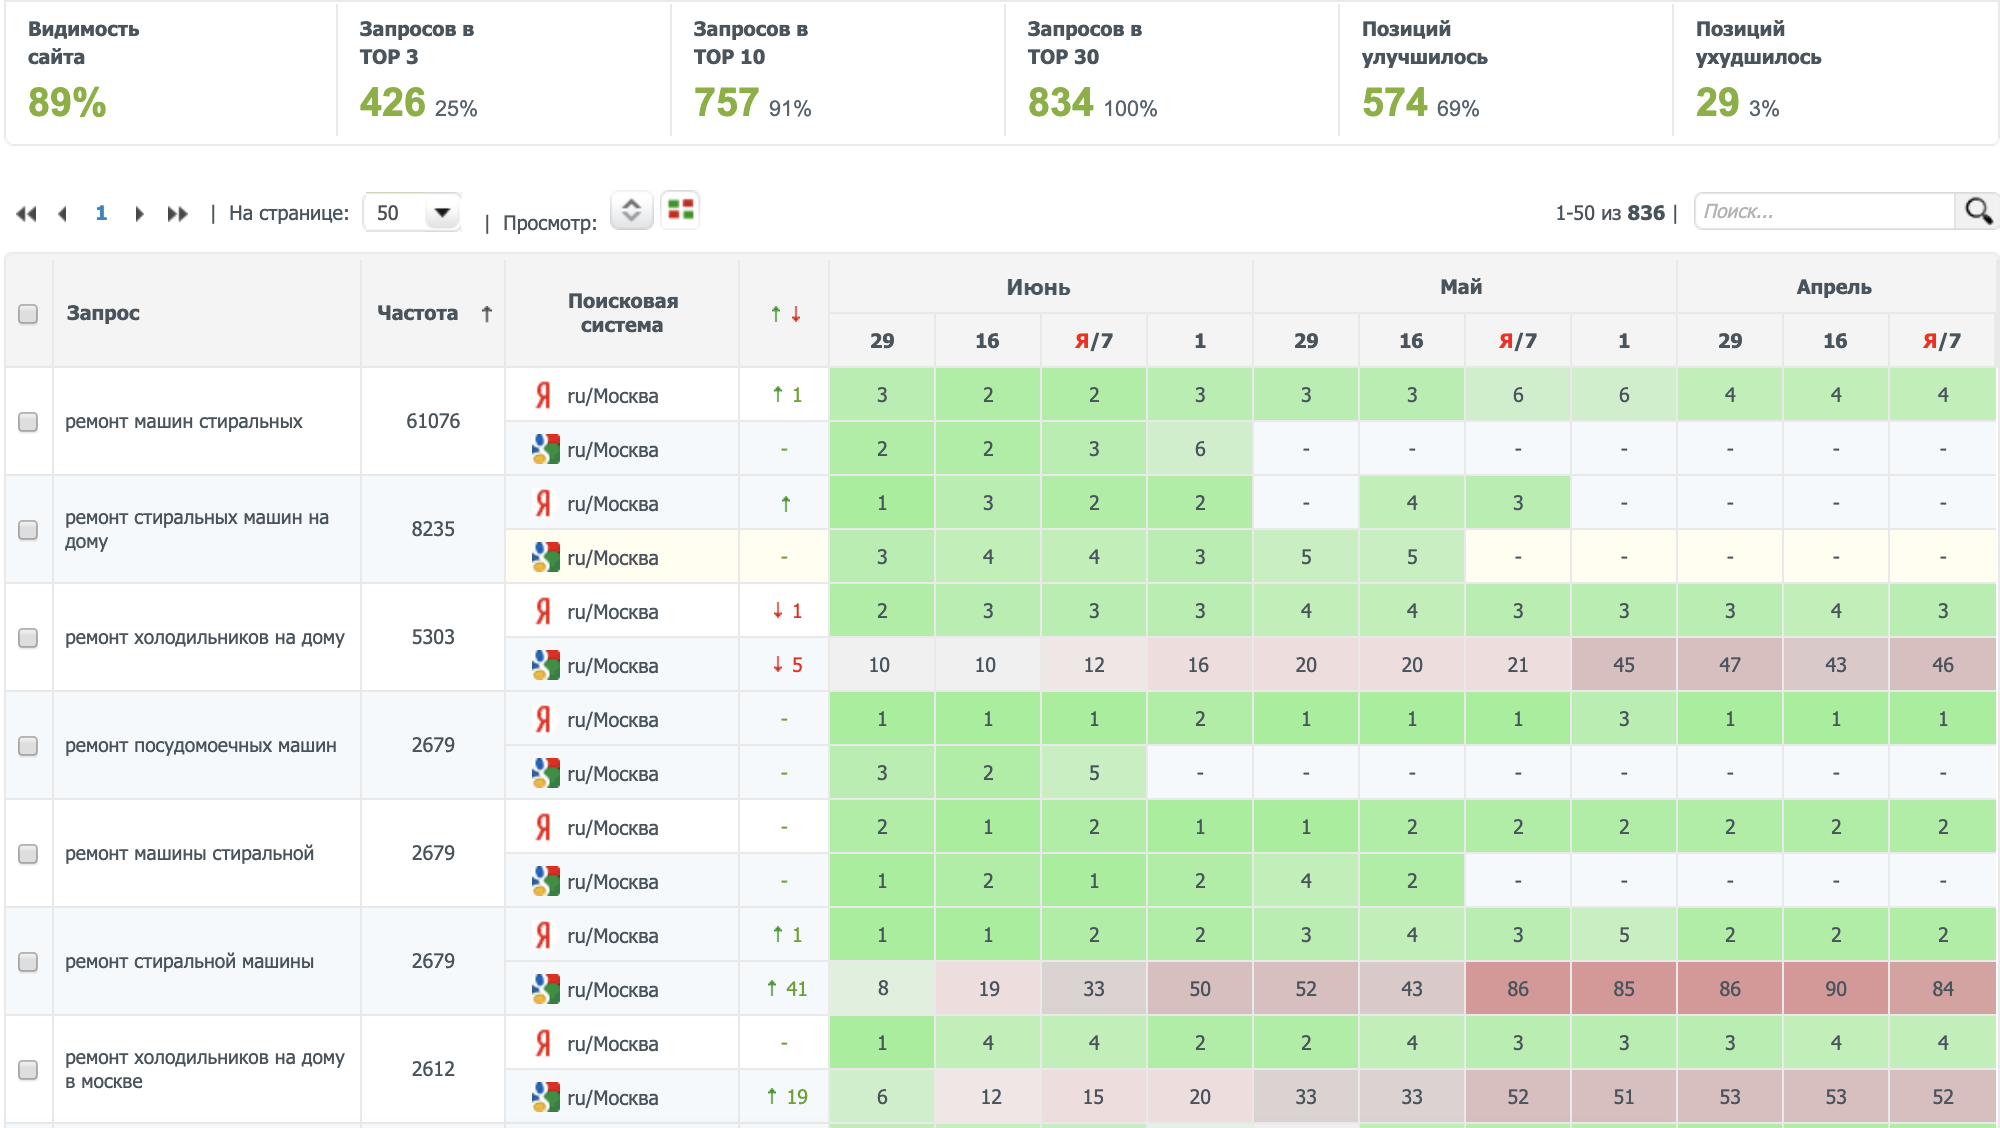The image size is (2000, 1128).
Task: Open page number 1 link
Action: [101, 213]
